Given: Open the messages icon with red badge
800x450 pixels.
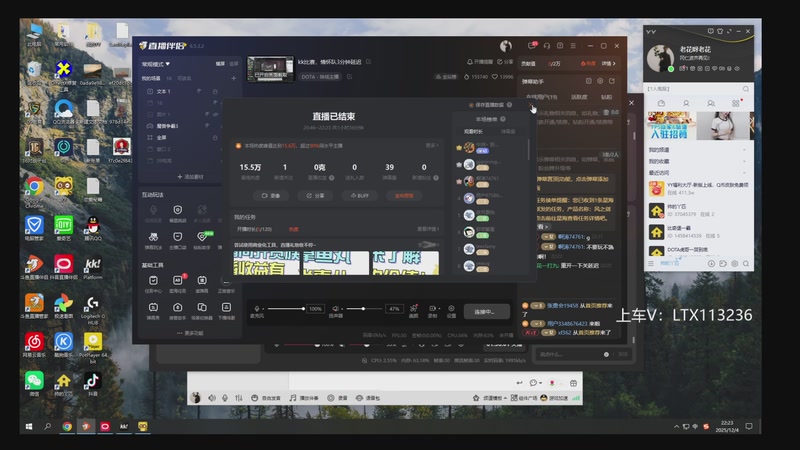Looking at the screenshot, I should click(x=532, y=45).
